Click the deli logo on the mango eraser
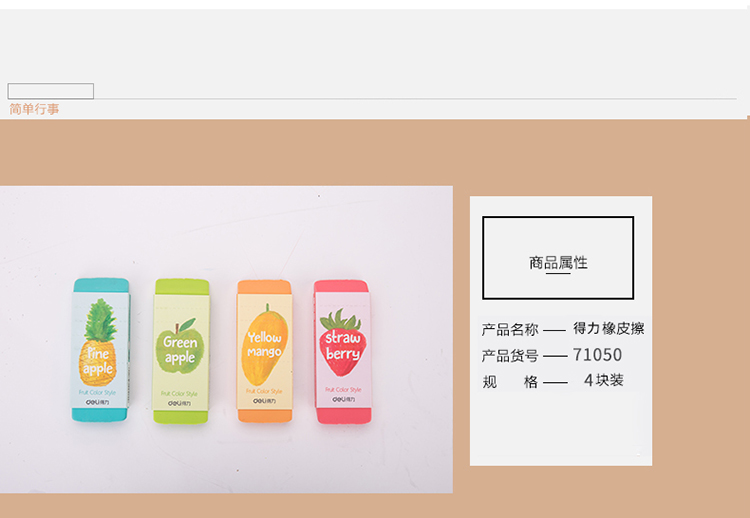The width and height of the screenshot is (750, 518). coord(264,401)
